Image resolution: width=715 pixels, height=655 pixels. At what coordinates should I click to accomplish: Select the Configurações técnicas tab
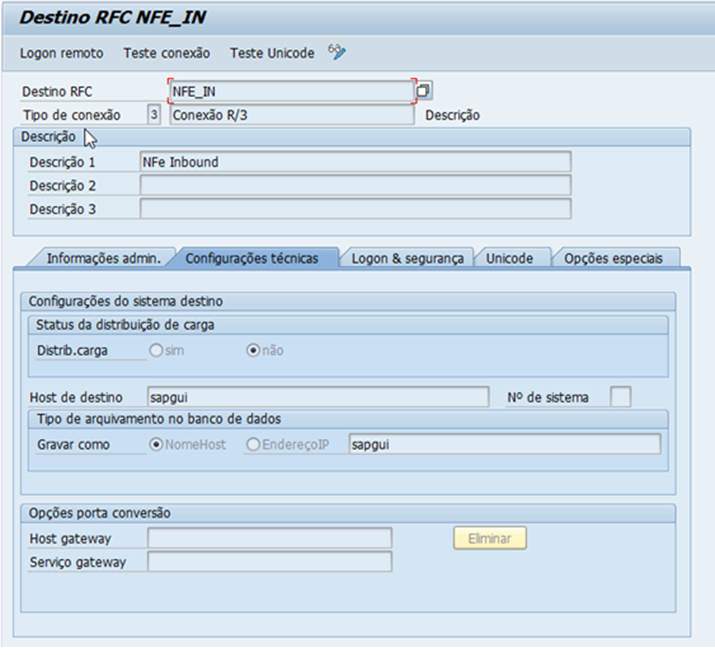coord(252,258)
